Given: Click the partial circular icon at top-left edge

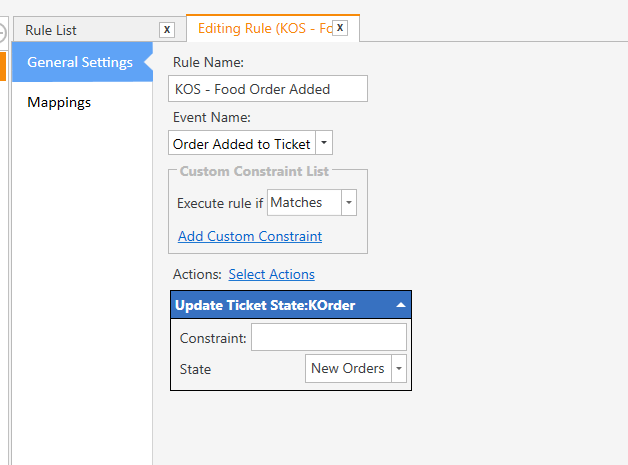Looking at the screenshot, I should 3,31.
